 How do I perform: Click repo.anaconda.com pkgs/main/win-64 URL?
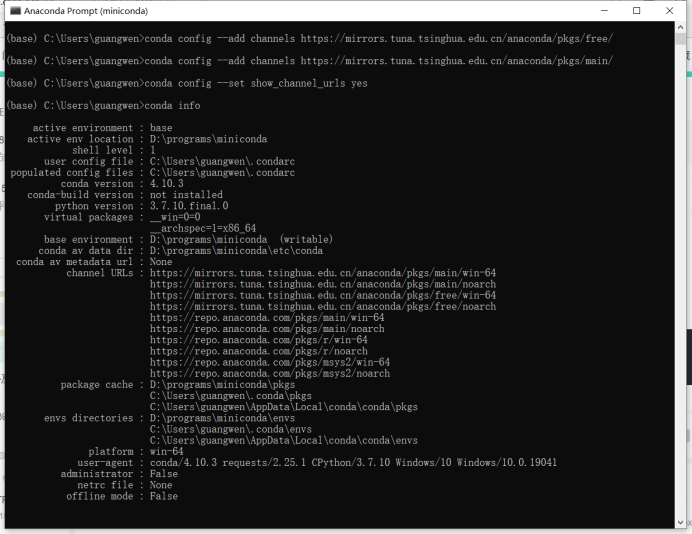(x=267, y=318)
